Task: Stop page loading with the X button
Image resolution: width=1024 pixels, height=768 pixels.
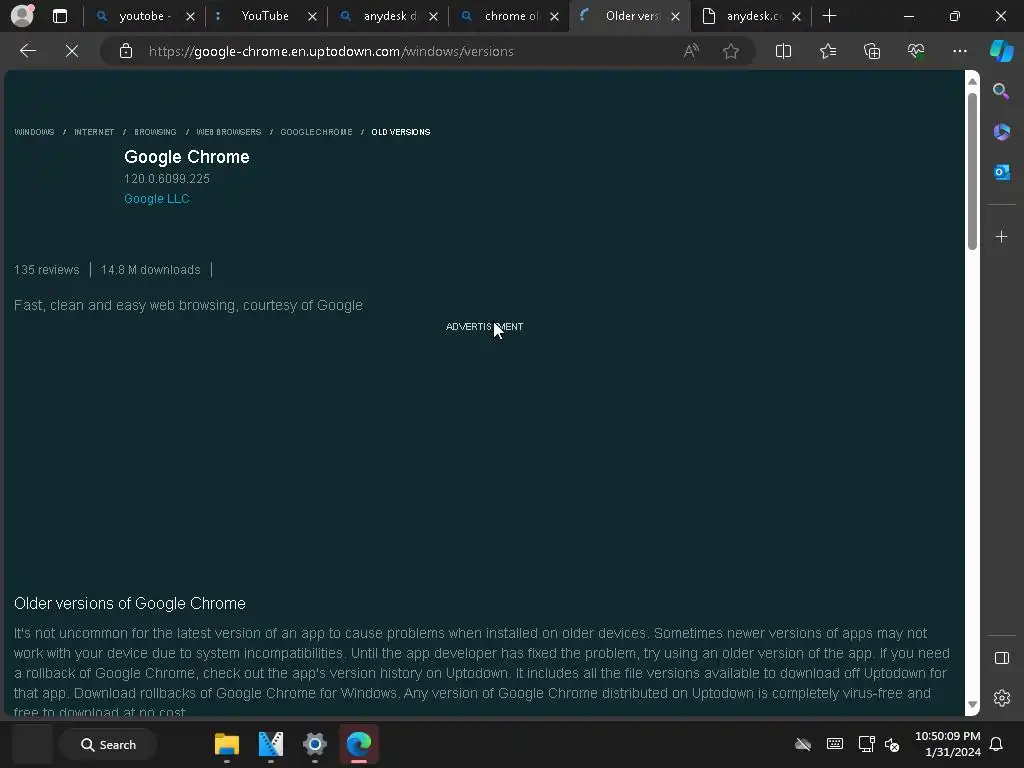Action: (72, 51)
